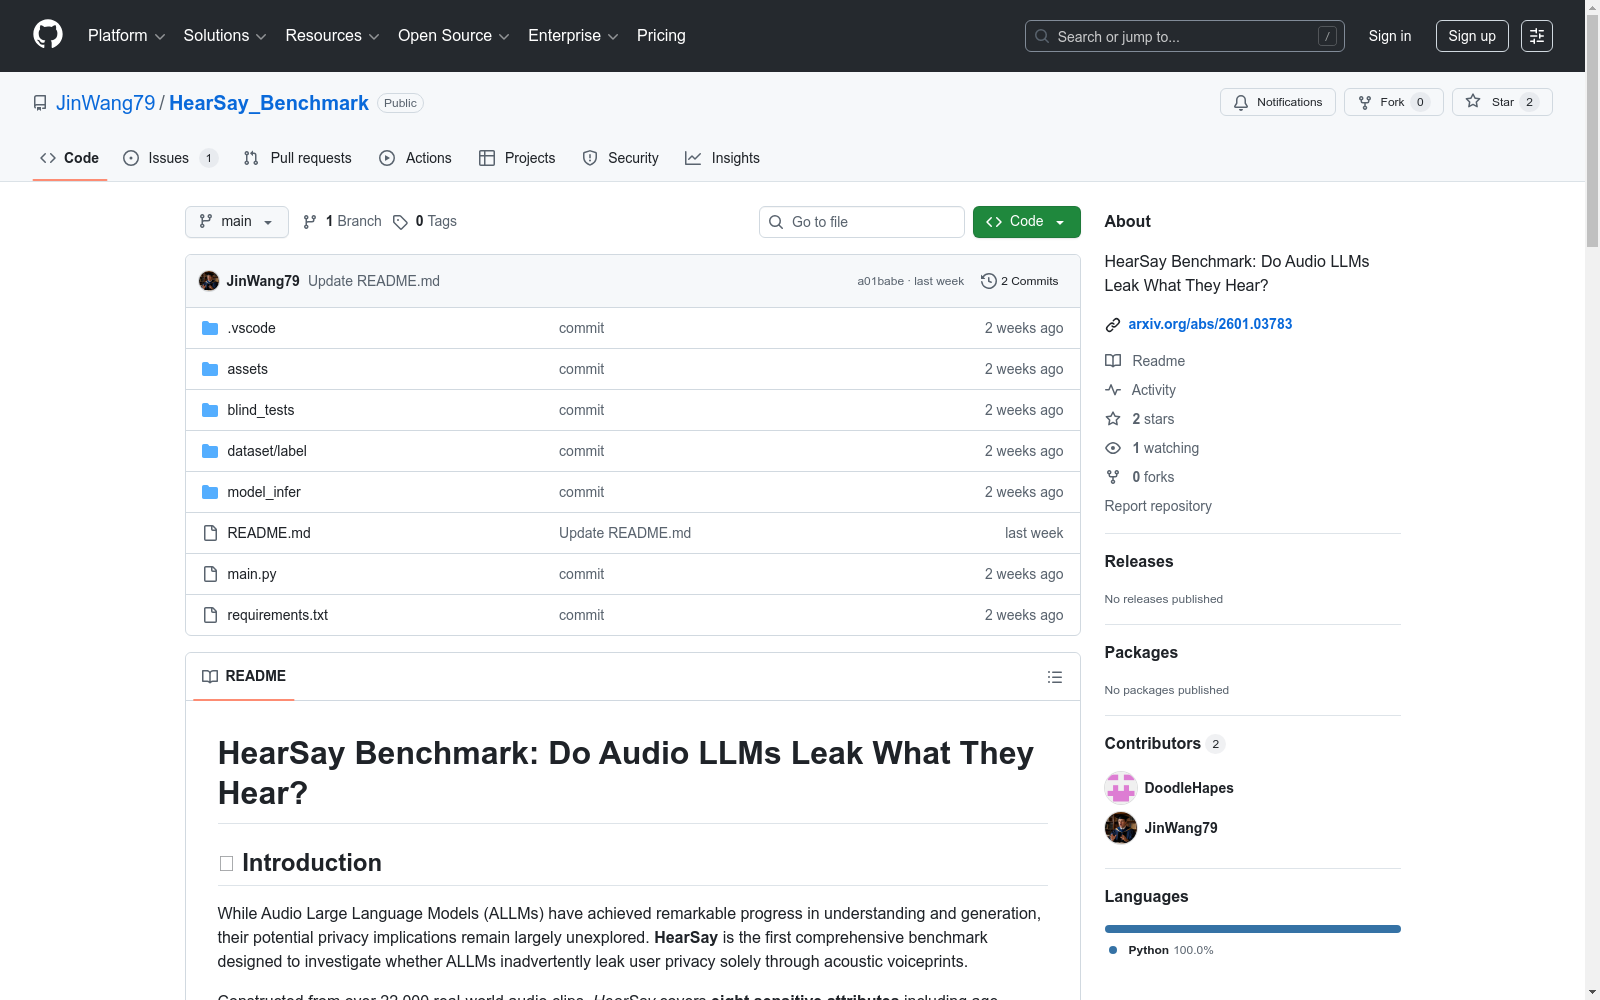View commit history via 2 Commits
The width and height of the screenshot is (1600, 1000).
pos(1020,281)
